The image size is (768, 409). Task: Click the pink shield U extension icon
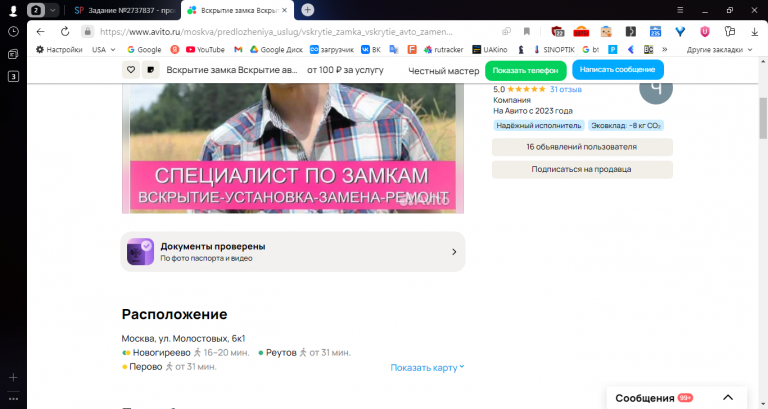coord(704,31)
